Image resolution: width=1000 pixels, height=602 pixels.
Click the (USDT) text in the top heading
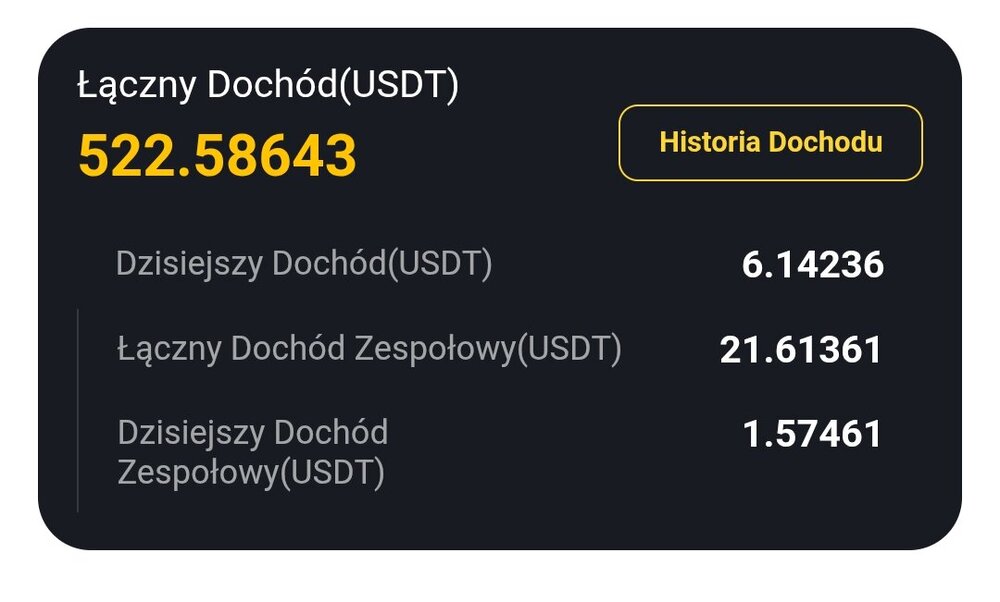pyautogui.click(x=399, y=86)
